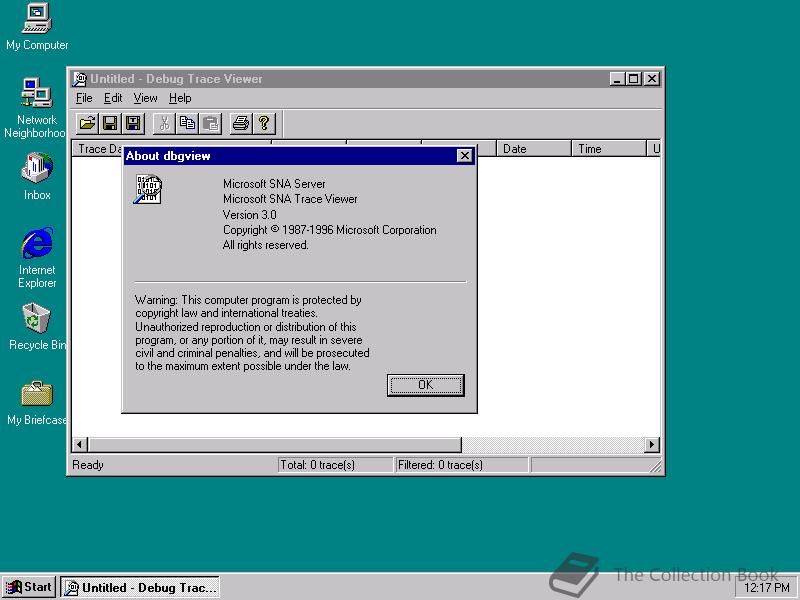Close the About dbgview dialog
The image size is (800, 600).
click(x=464, y=156)
